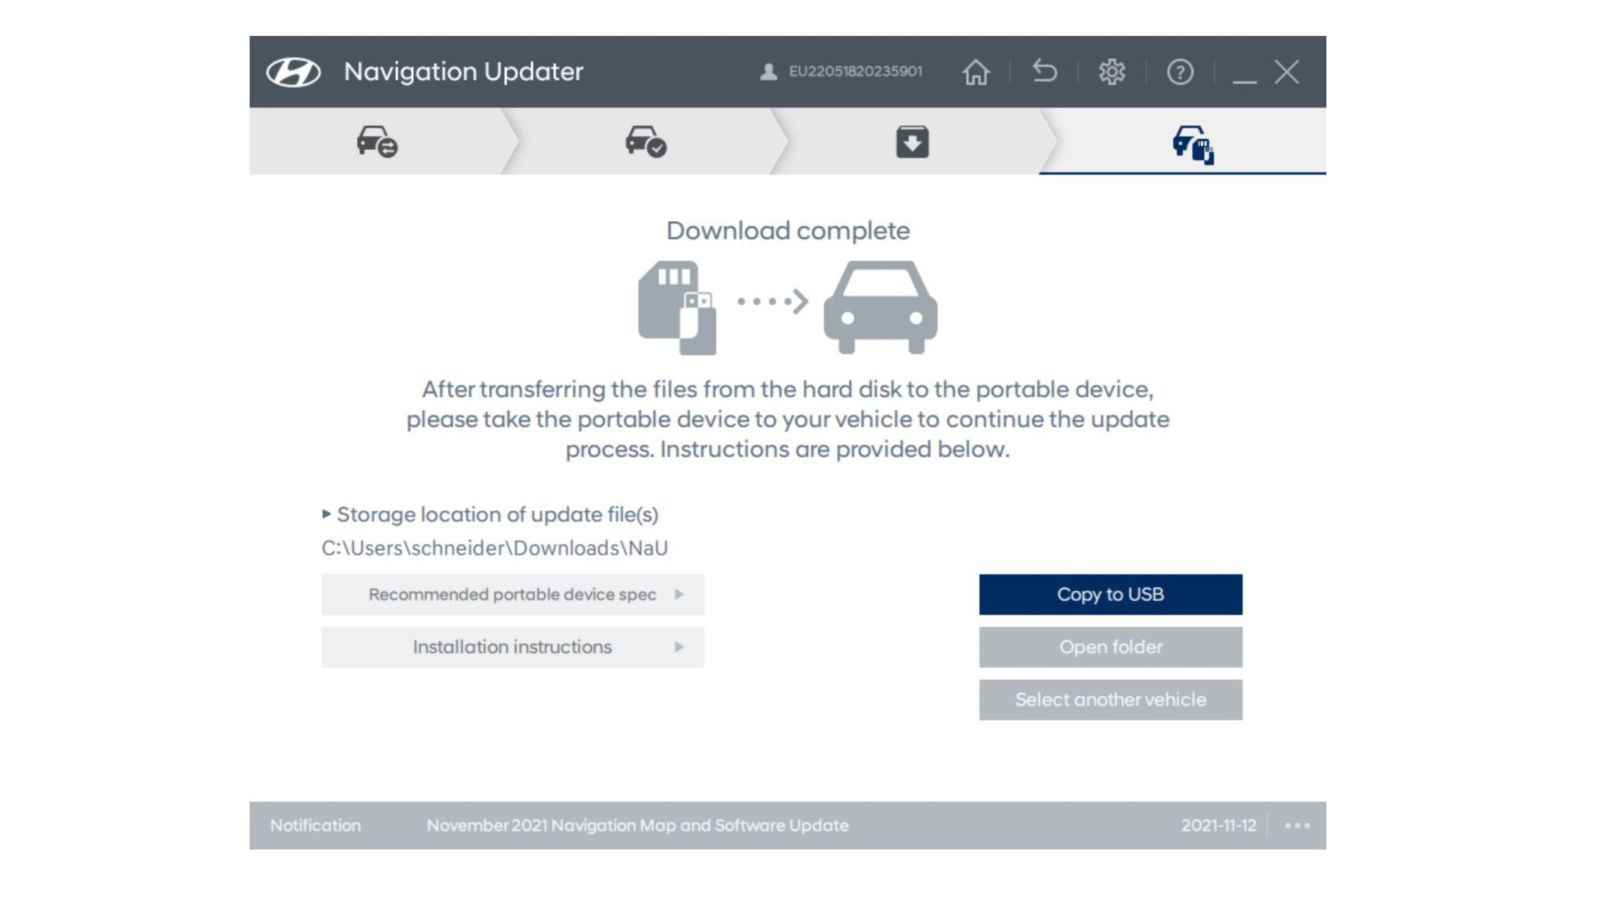This screenshot has height=900, width=1600.
Task: Open the help question mark icon
Action: click(x=1181, y=71)
